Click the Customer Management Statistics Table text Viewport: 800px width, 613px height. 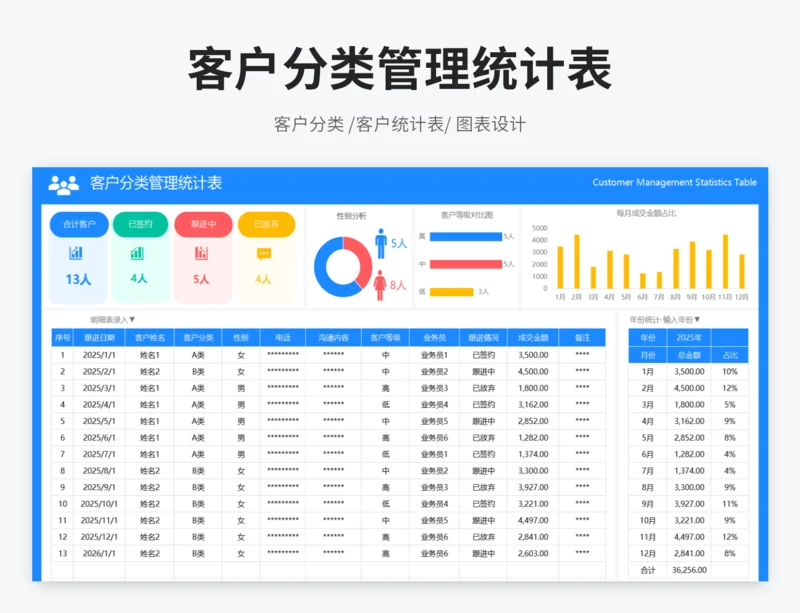click(674, 182)
